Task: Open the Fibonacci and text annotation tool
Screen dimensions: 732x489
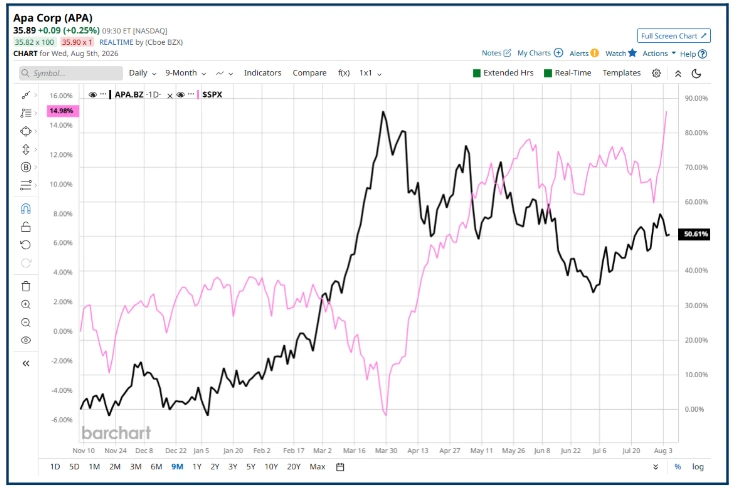Action: 26,113
